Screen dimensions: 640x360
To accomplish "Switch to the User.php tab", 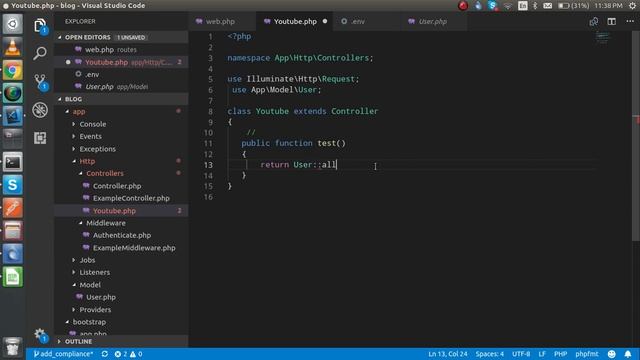I will tap(434, 21).
